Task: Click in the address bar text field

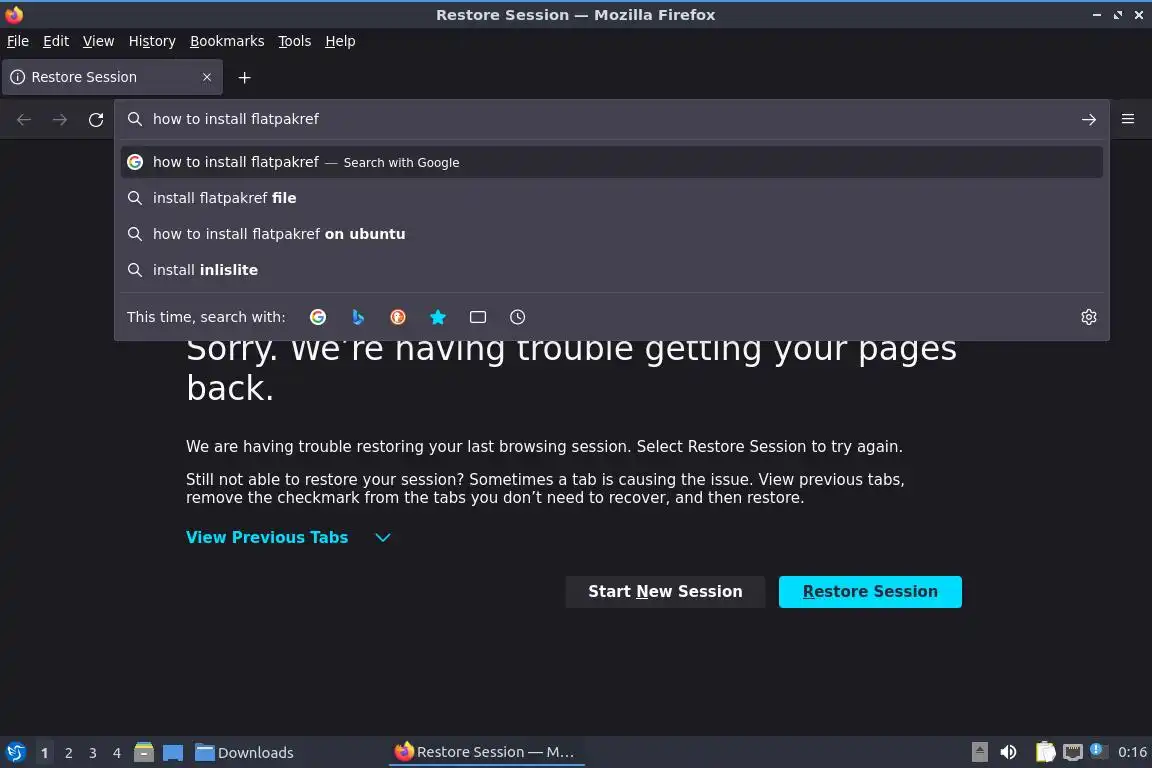Action: pyautogui.click(x=610, y=119)
